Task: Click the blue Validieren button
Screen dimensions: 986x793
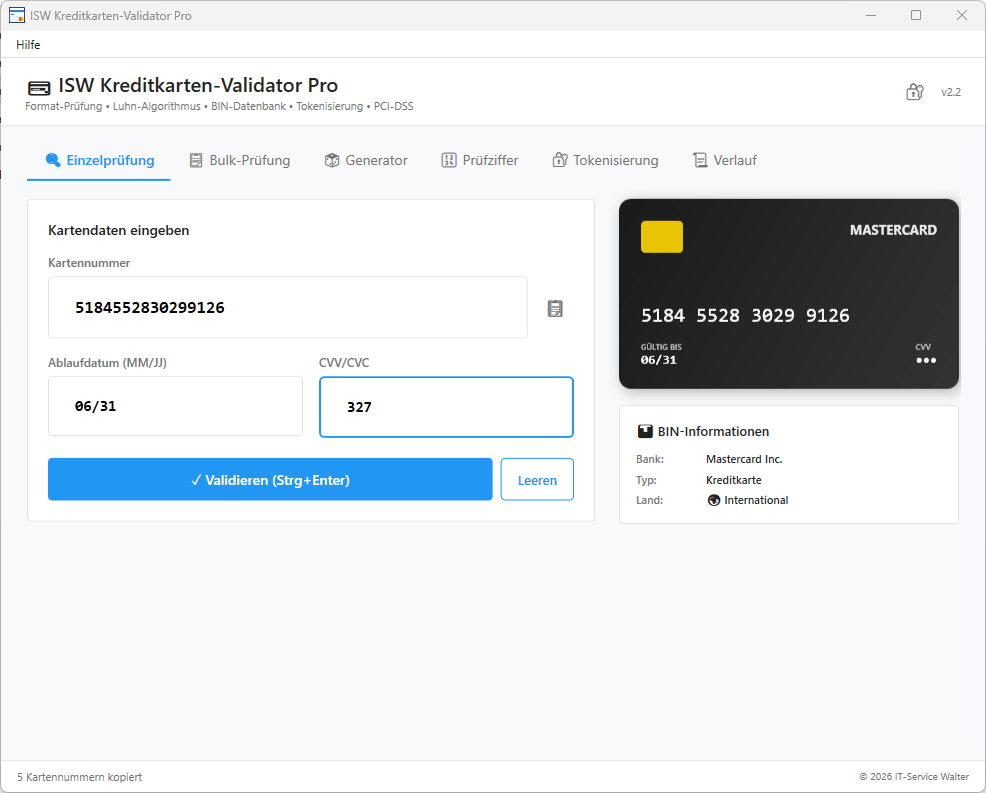Action: tap(270, 479)
